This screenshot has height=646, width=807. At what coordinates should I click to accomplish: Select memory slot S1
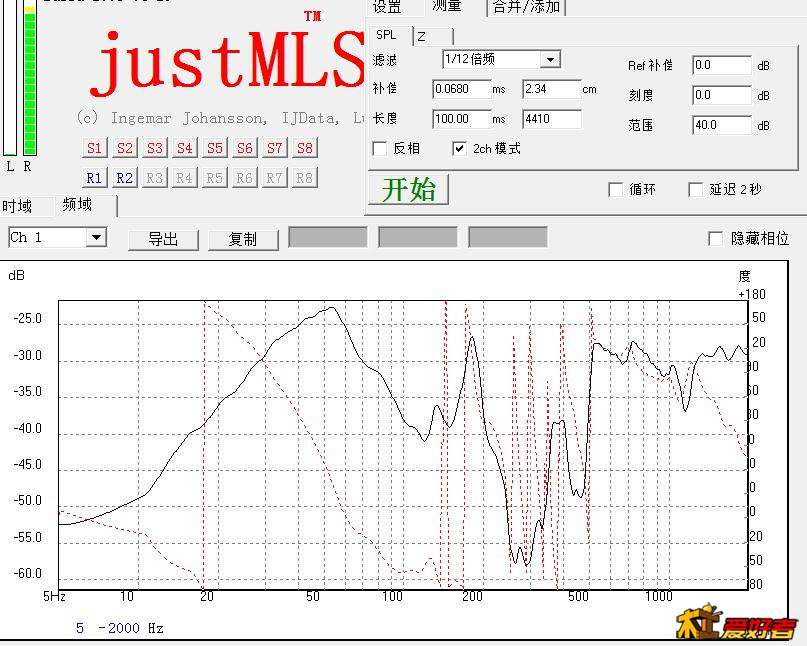point(94,147)
